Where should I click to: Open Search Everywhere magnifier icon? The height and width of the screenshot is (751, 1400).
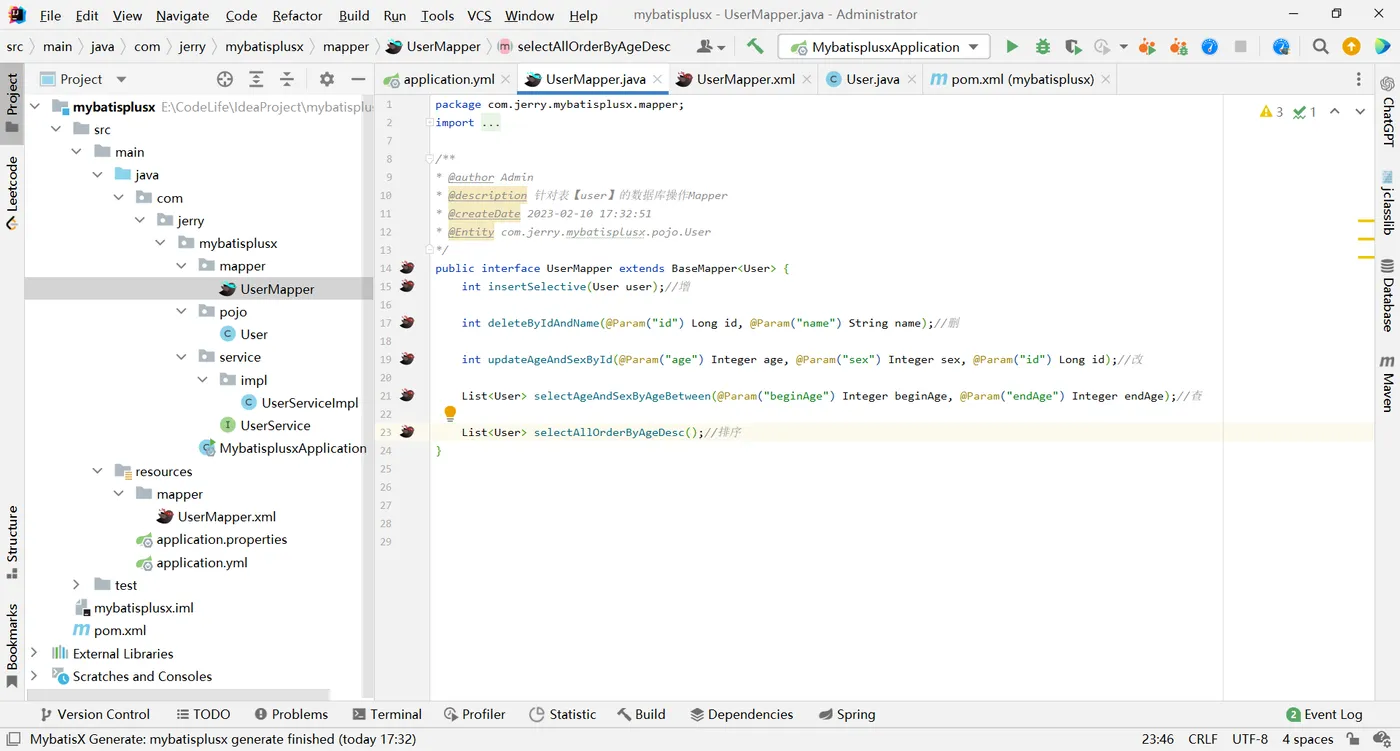pos(1321,46)
